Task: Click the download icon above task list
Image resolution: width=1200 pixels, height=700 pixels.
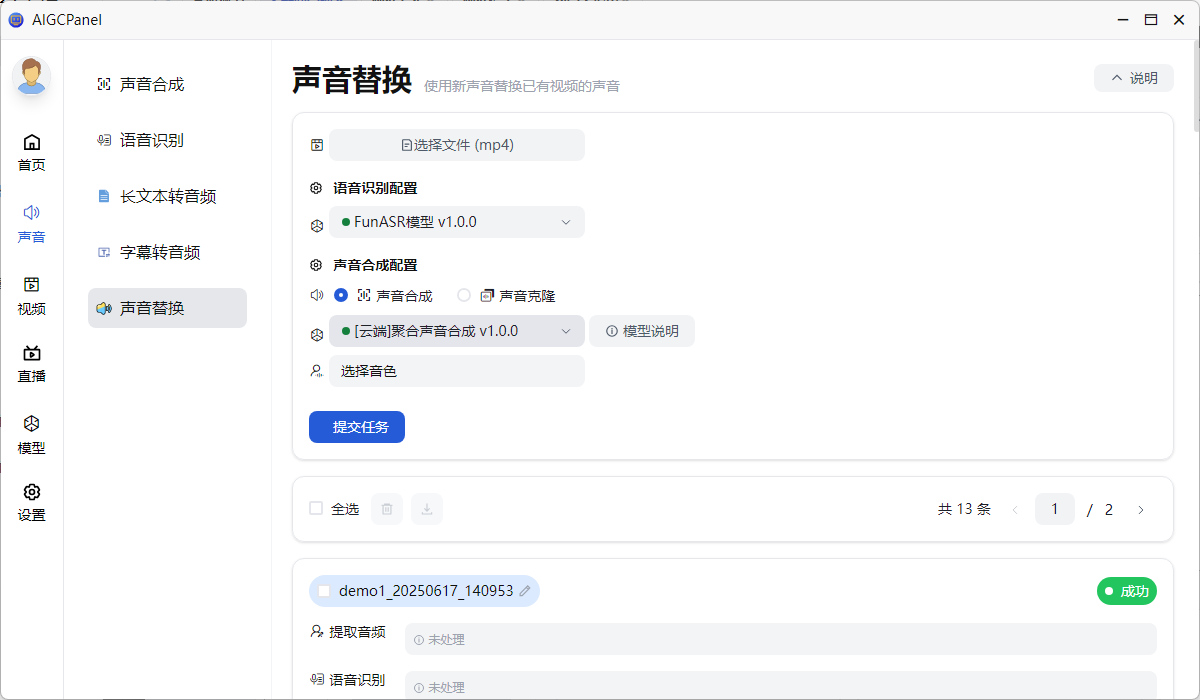Action: (x=427, y=509)
